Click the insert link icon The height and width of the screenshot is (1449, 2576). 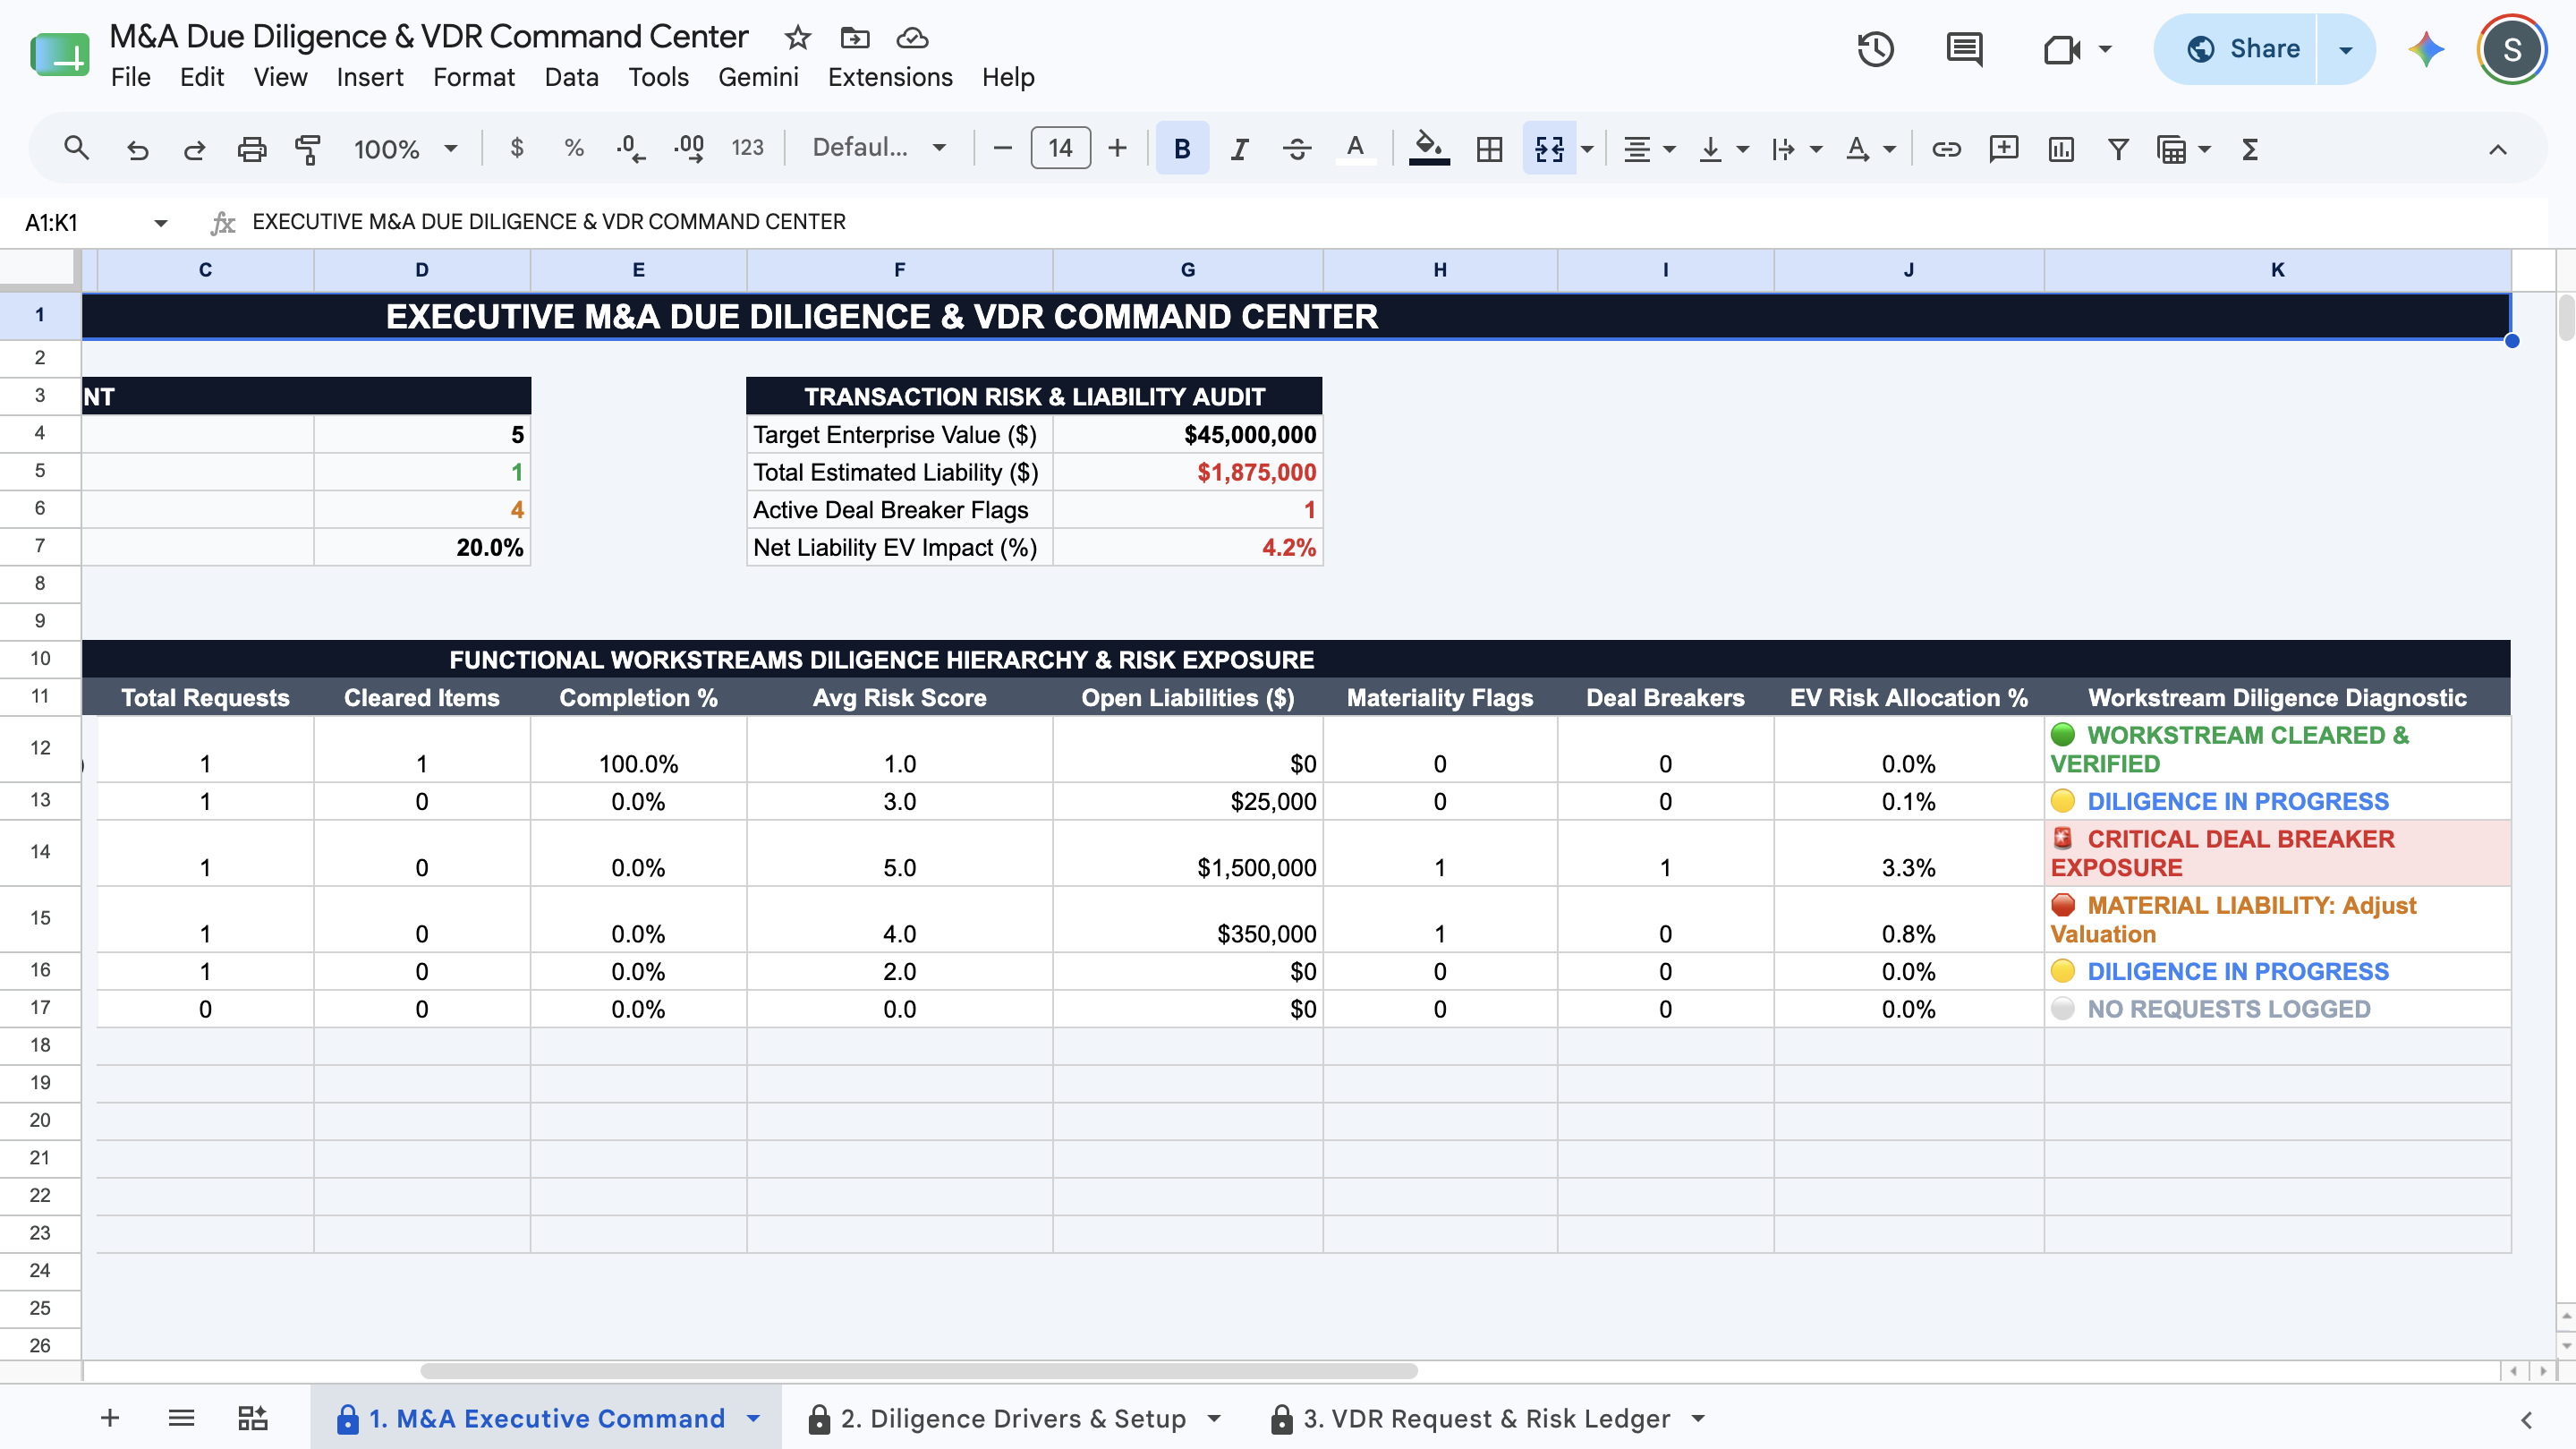pyautogui.click(x=1946, y=149)
